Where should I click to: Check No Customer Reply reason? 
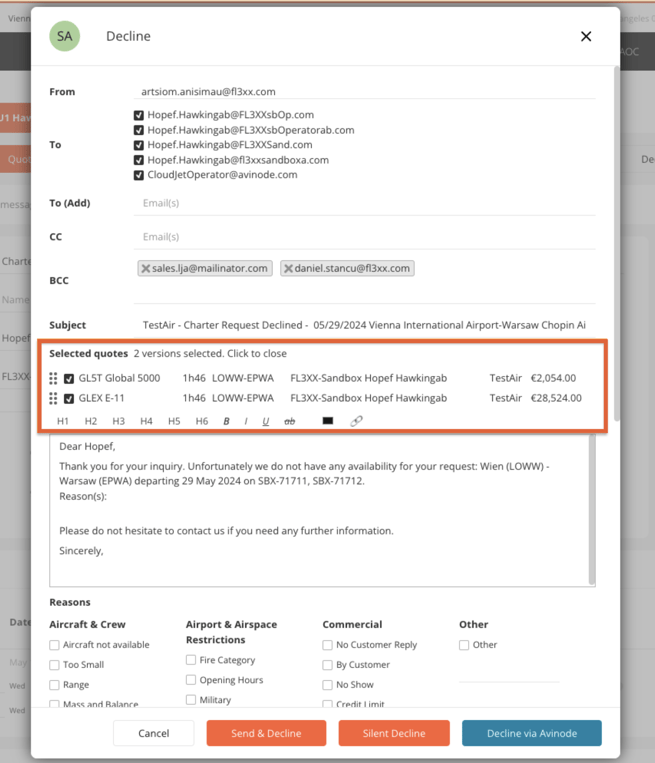click(327, 645)
